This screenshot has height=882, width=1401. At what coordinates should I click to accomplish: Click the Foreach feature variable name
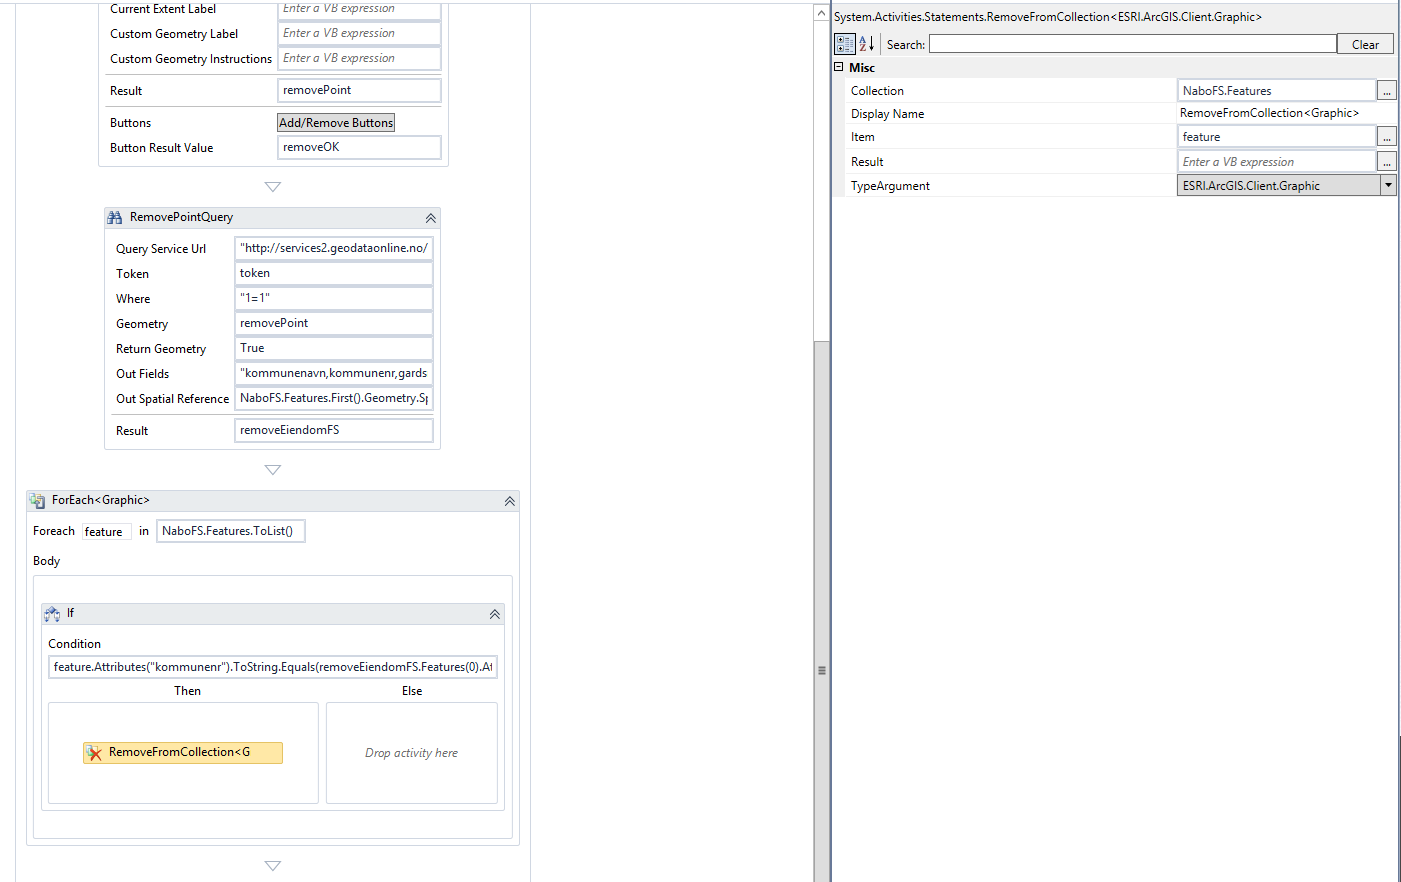coord(106,532)
